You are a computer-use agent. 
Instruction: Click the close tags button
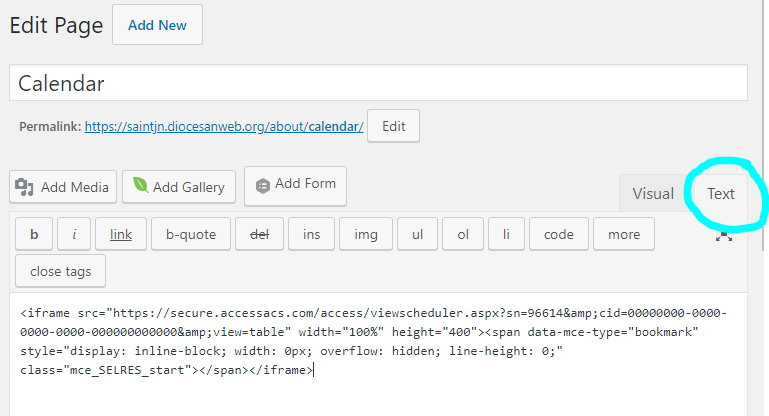[x=60, y=271]
